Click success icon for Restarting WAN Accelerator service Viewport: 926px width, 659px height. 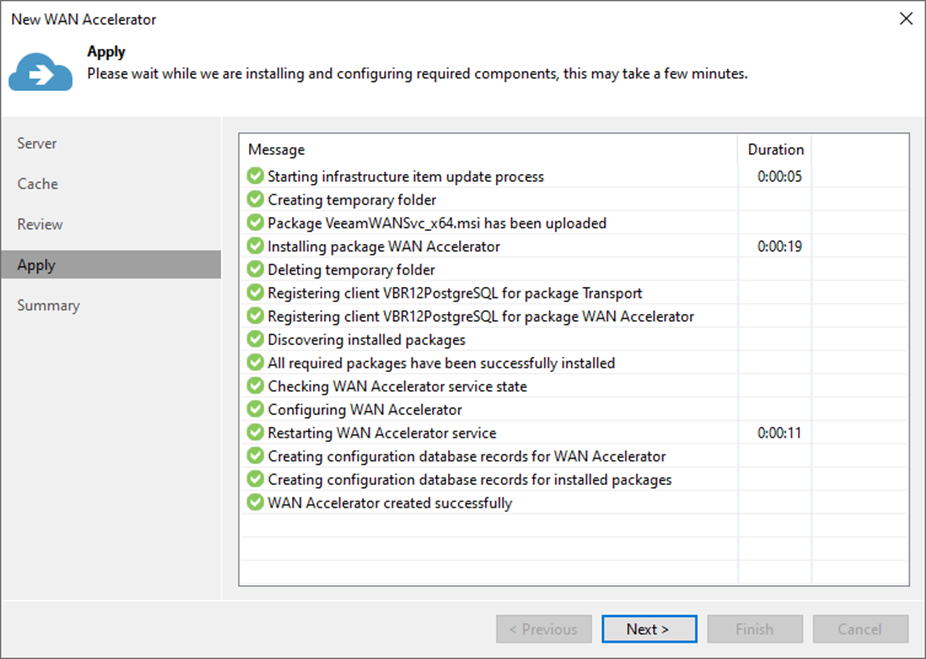point(256,433)
